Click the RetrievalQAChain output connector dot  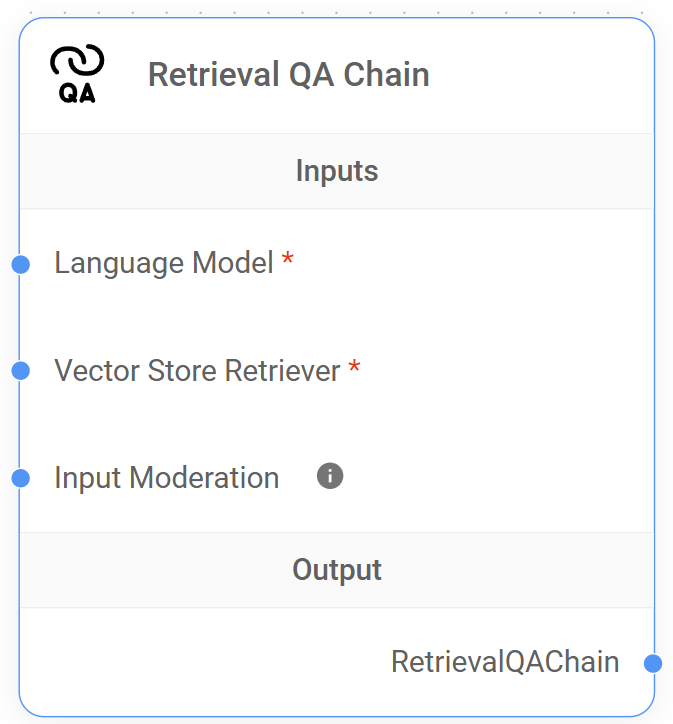[x=653, y=663]
